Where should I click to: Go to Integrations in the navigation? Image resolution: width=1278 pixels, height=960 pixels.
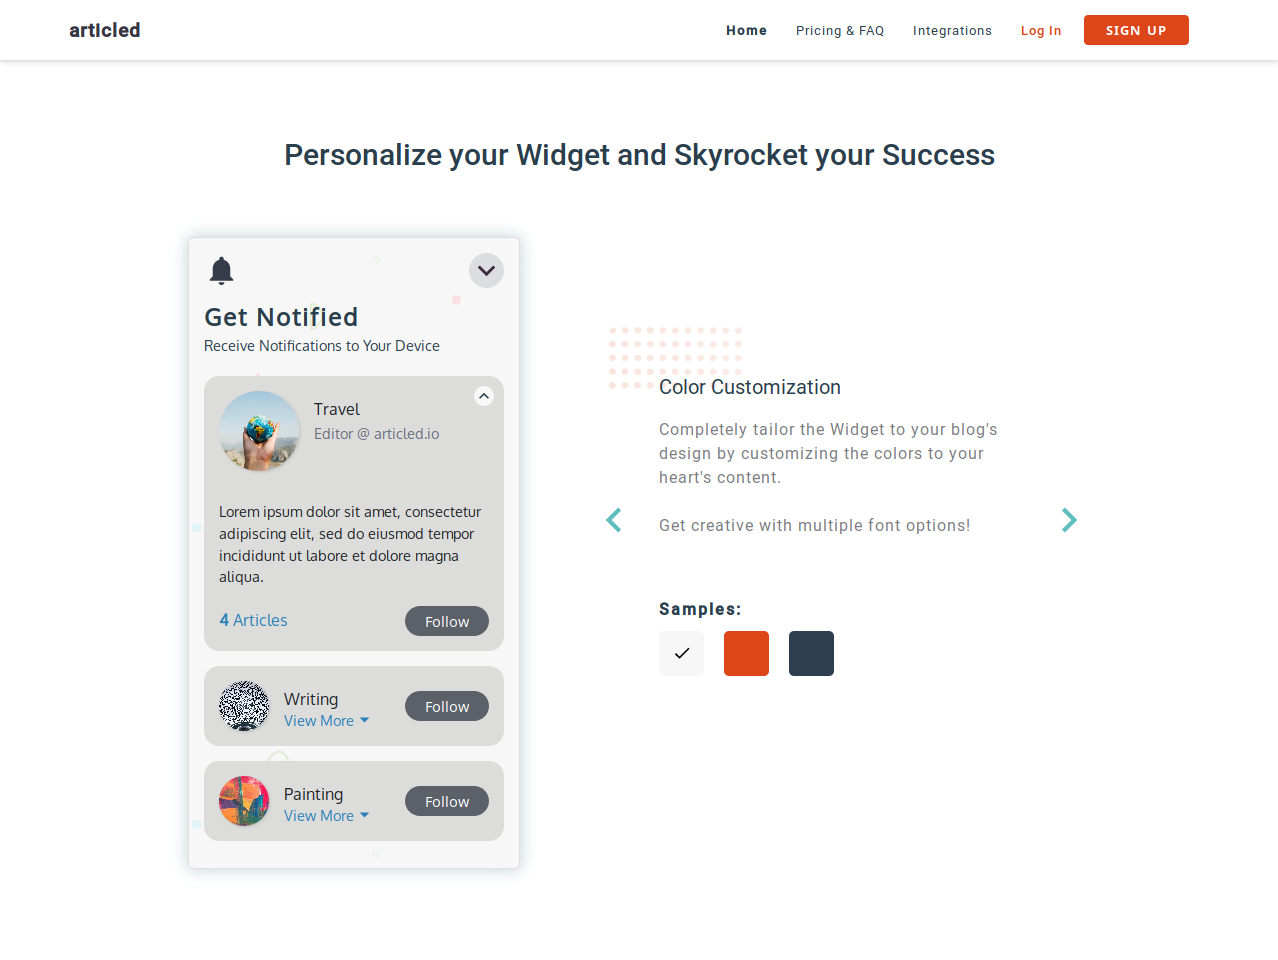pyautogui.click(x=952, y=31)
